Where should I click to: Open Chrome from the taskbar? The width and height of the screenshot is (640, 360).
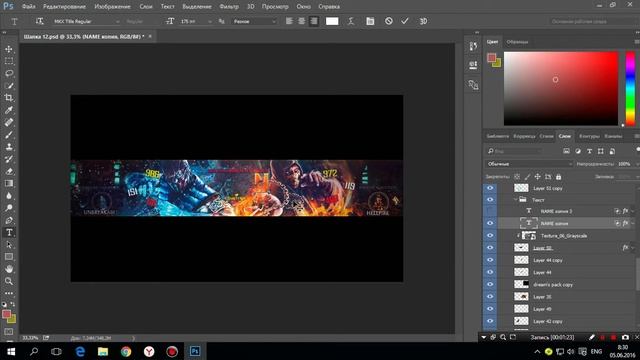click(126, 351)
